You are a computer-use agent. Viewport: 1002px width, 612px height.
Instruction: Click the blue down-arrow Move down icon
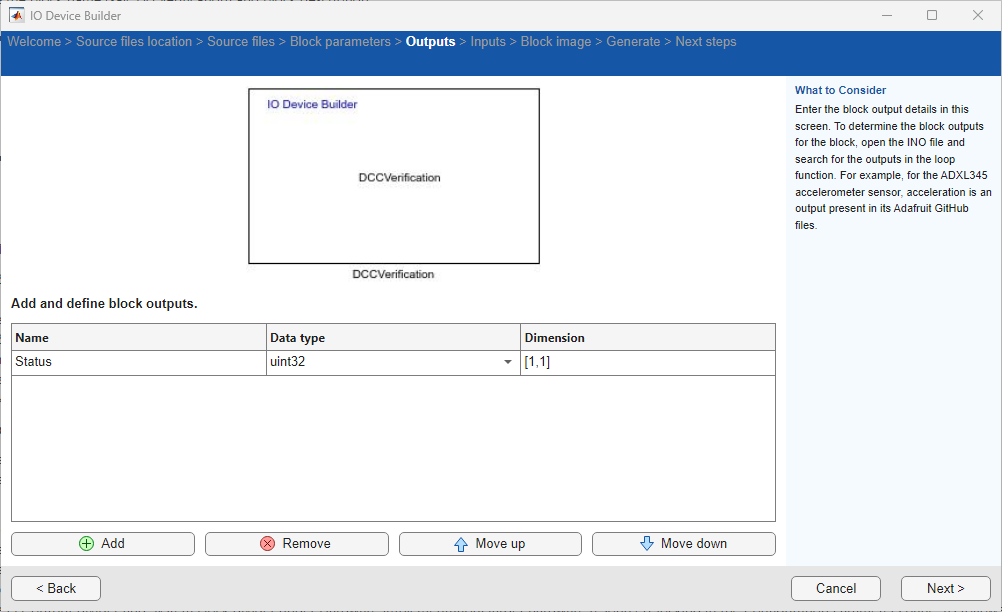[647, 543]
